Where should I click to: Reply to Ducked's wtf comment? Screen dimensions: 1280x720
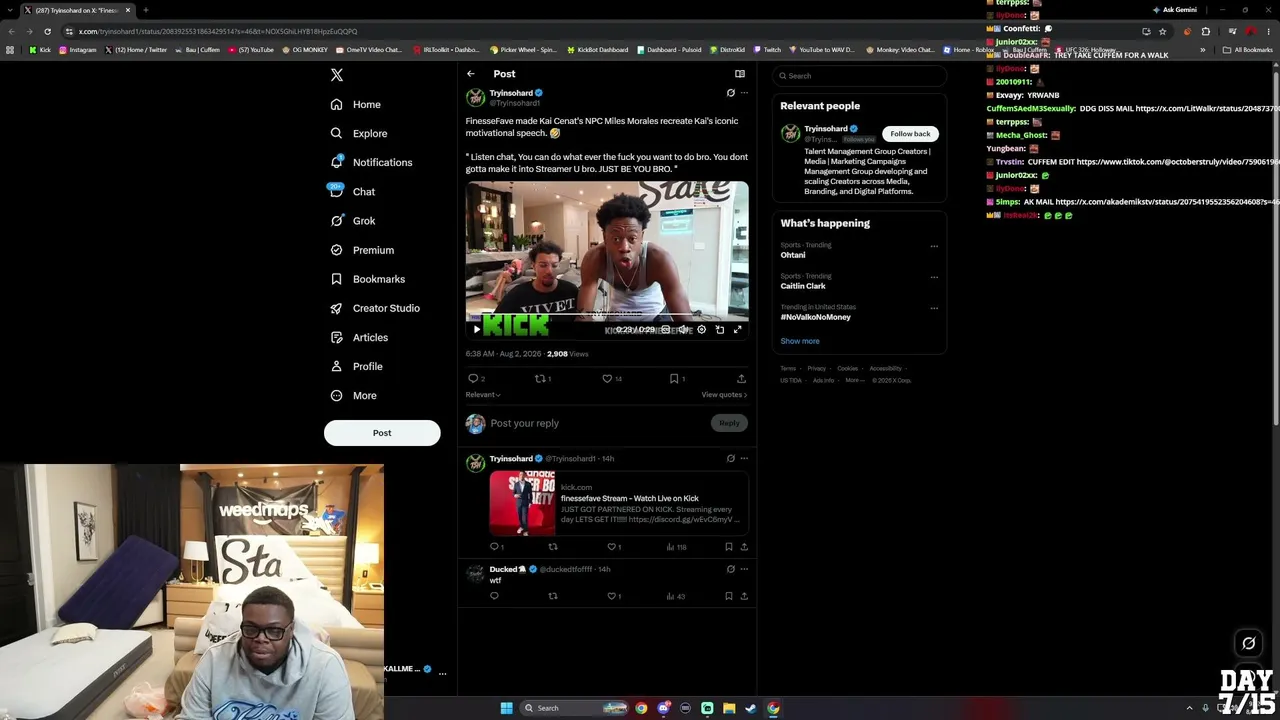[494, 596]
